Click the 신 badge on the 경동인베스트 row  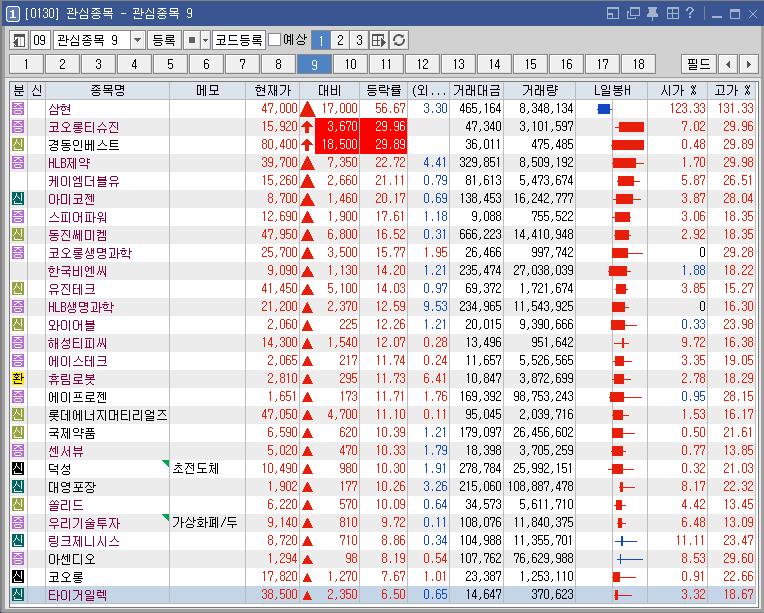(x=18, y=144)
